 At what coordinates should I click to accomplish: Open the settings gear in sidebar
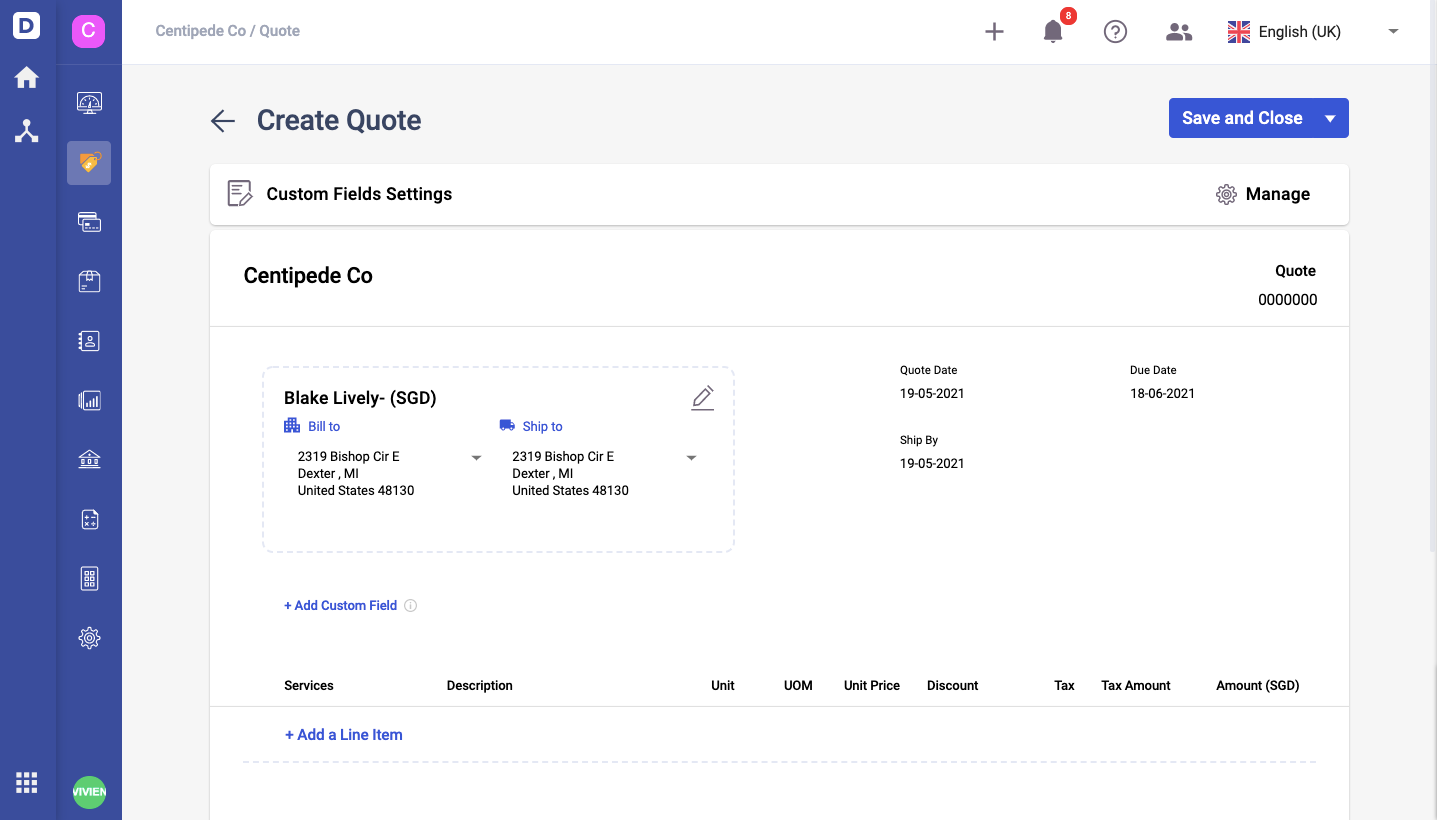89,638
